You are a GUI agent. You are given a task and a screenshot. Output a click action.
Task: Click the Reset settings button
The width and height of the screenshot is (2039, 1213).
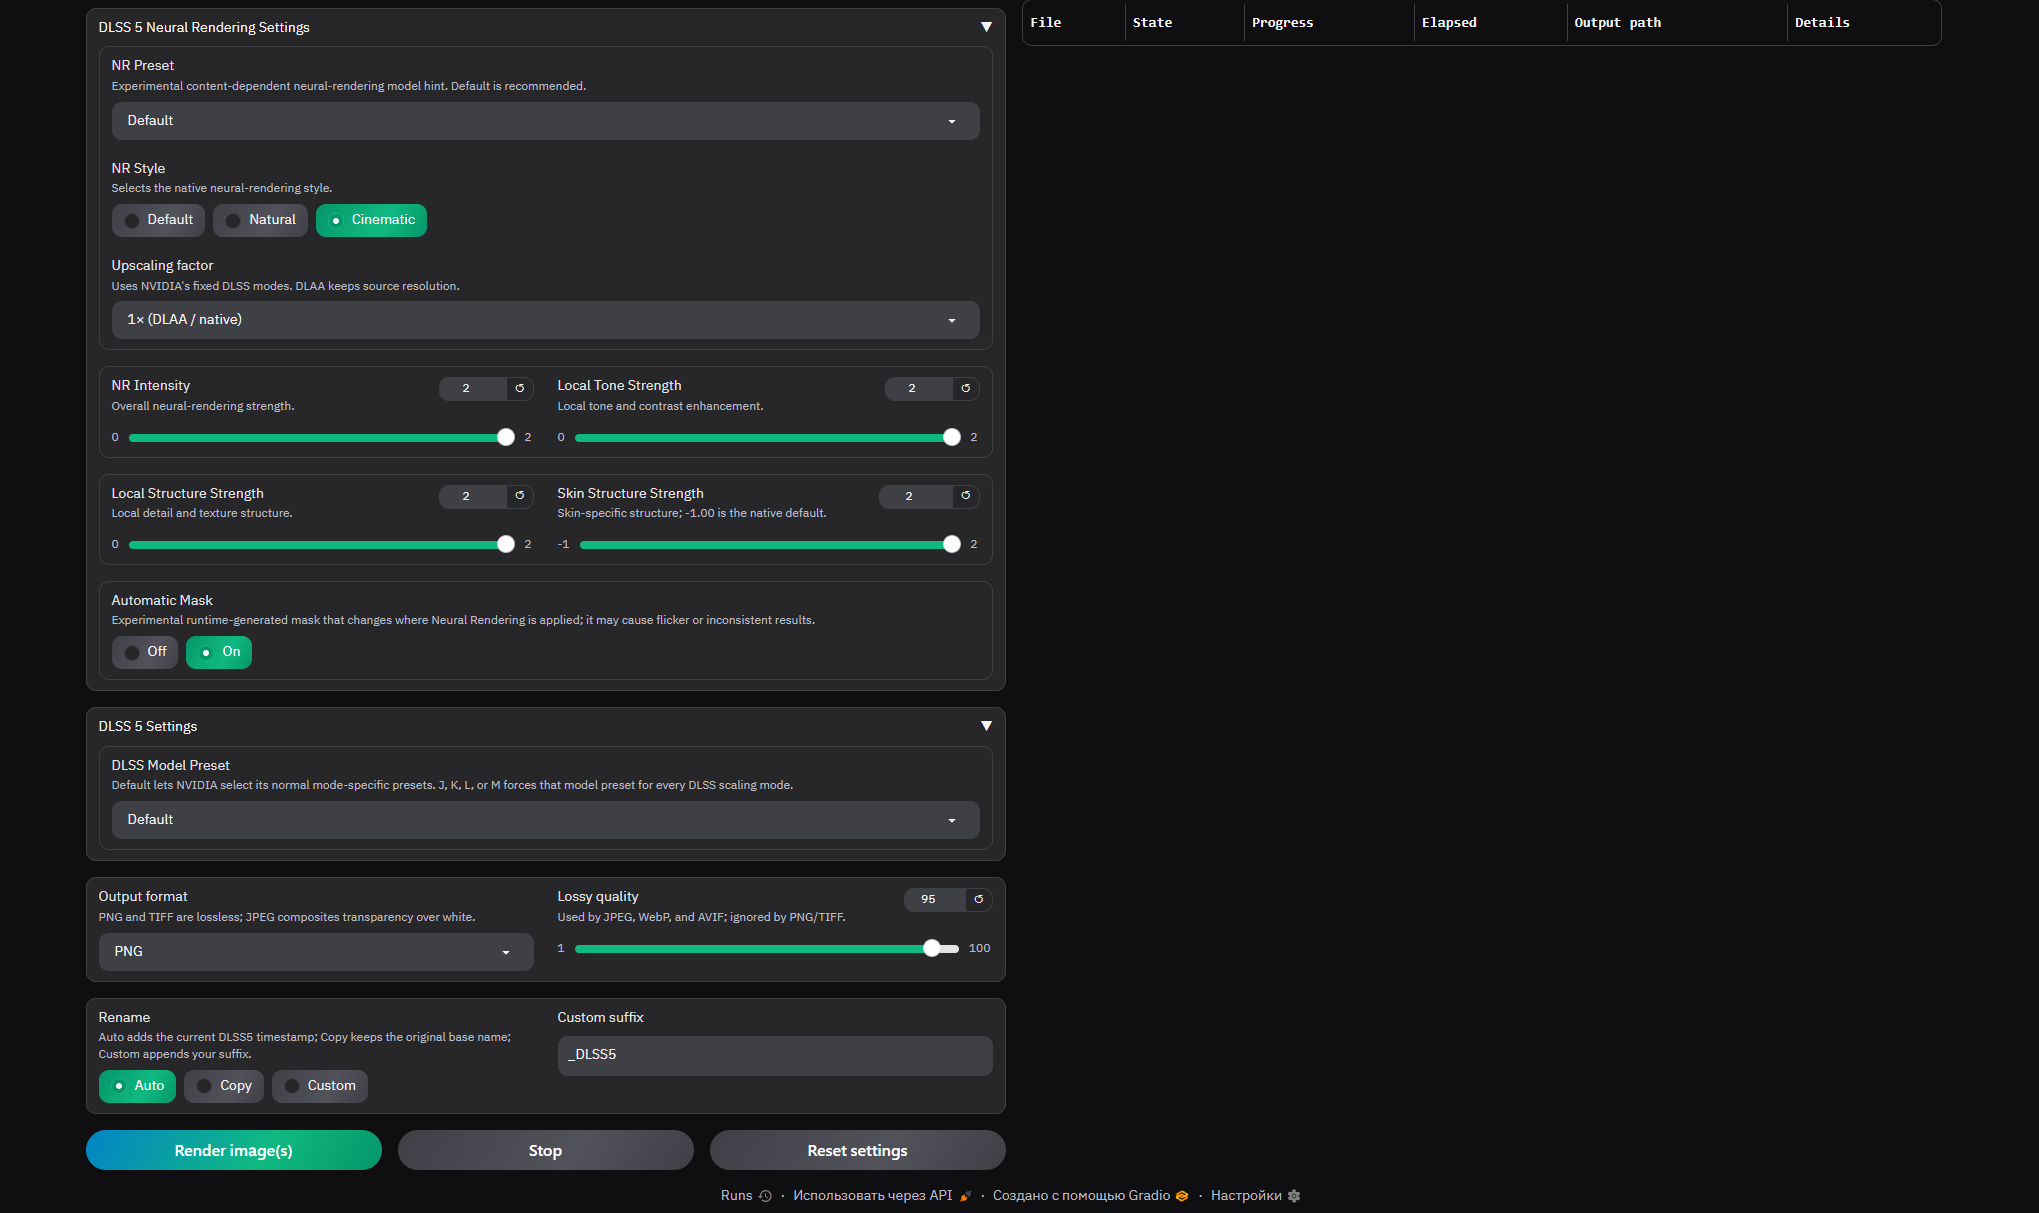point(857,1150)
